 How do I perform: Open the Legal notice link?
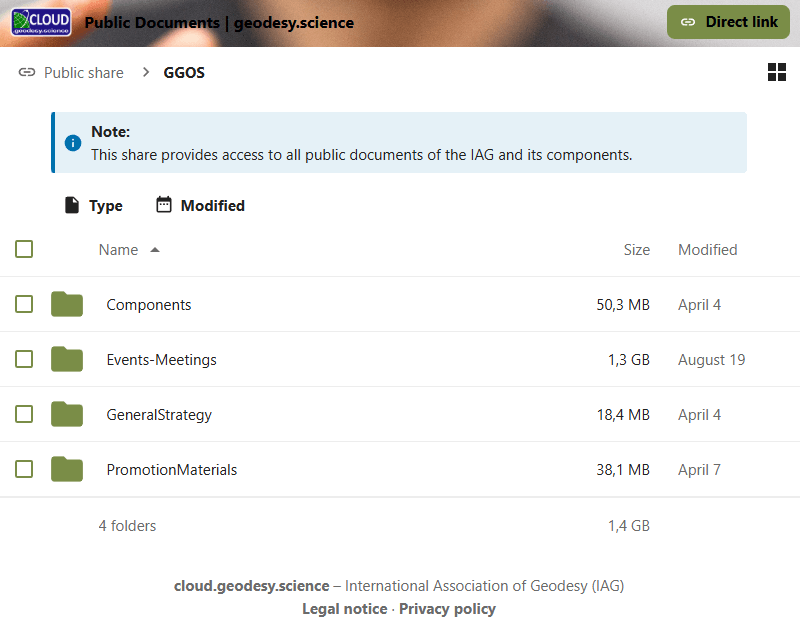(x=344, y=608)
